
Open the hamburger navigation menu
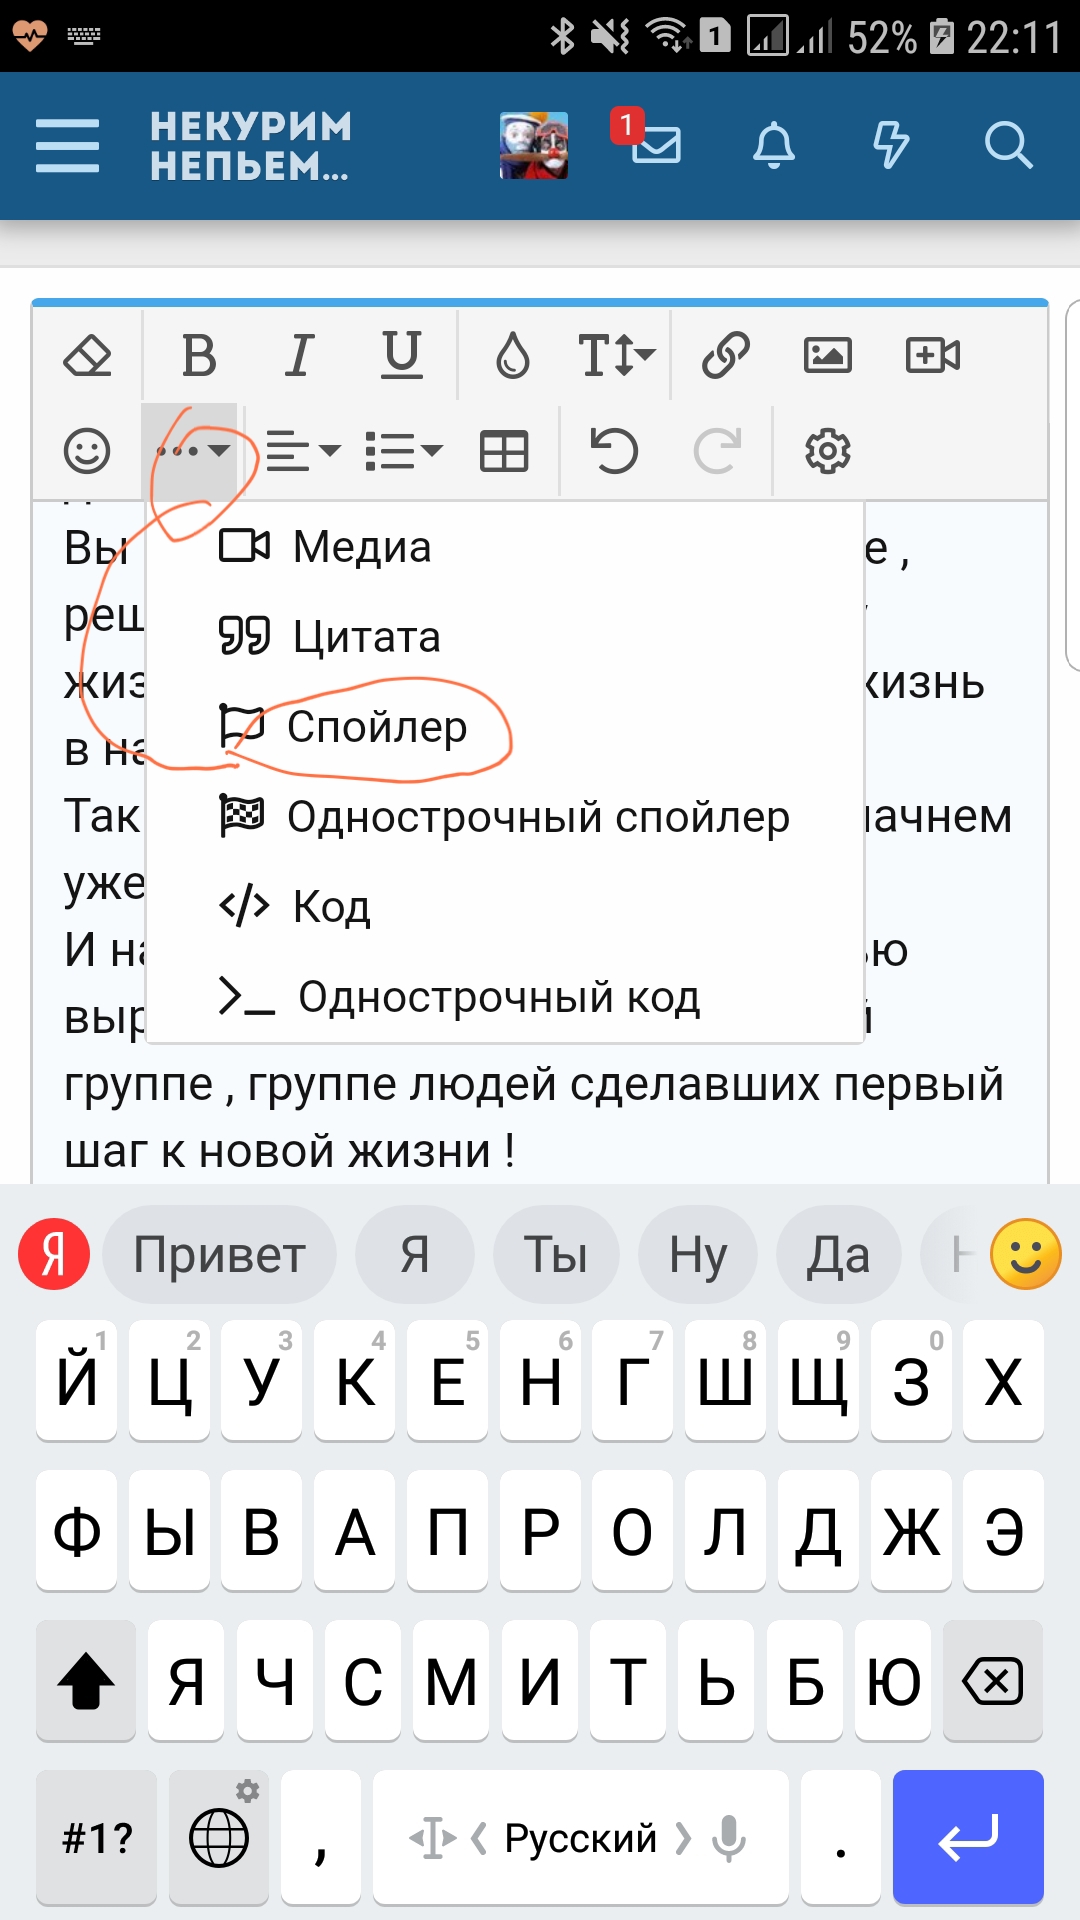[x=67, y=145]
